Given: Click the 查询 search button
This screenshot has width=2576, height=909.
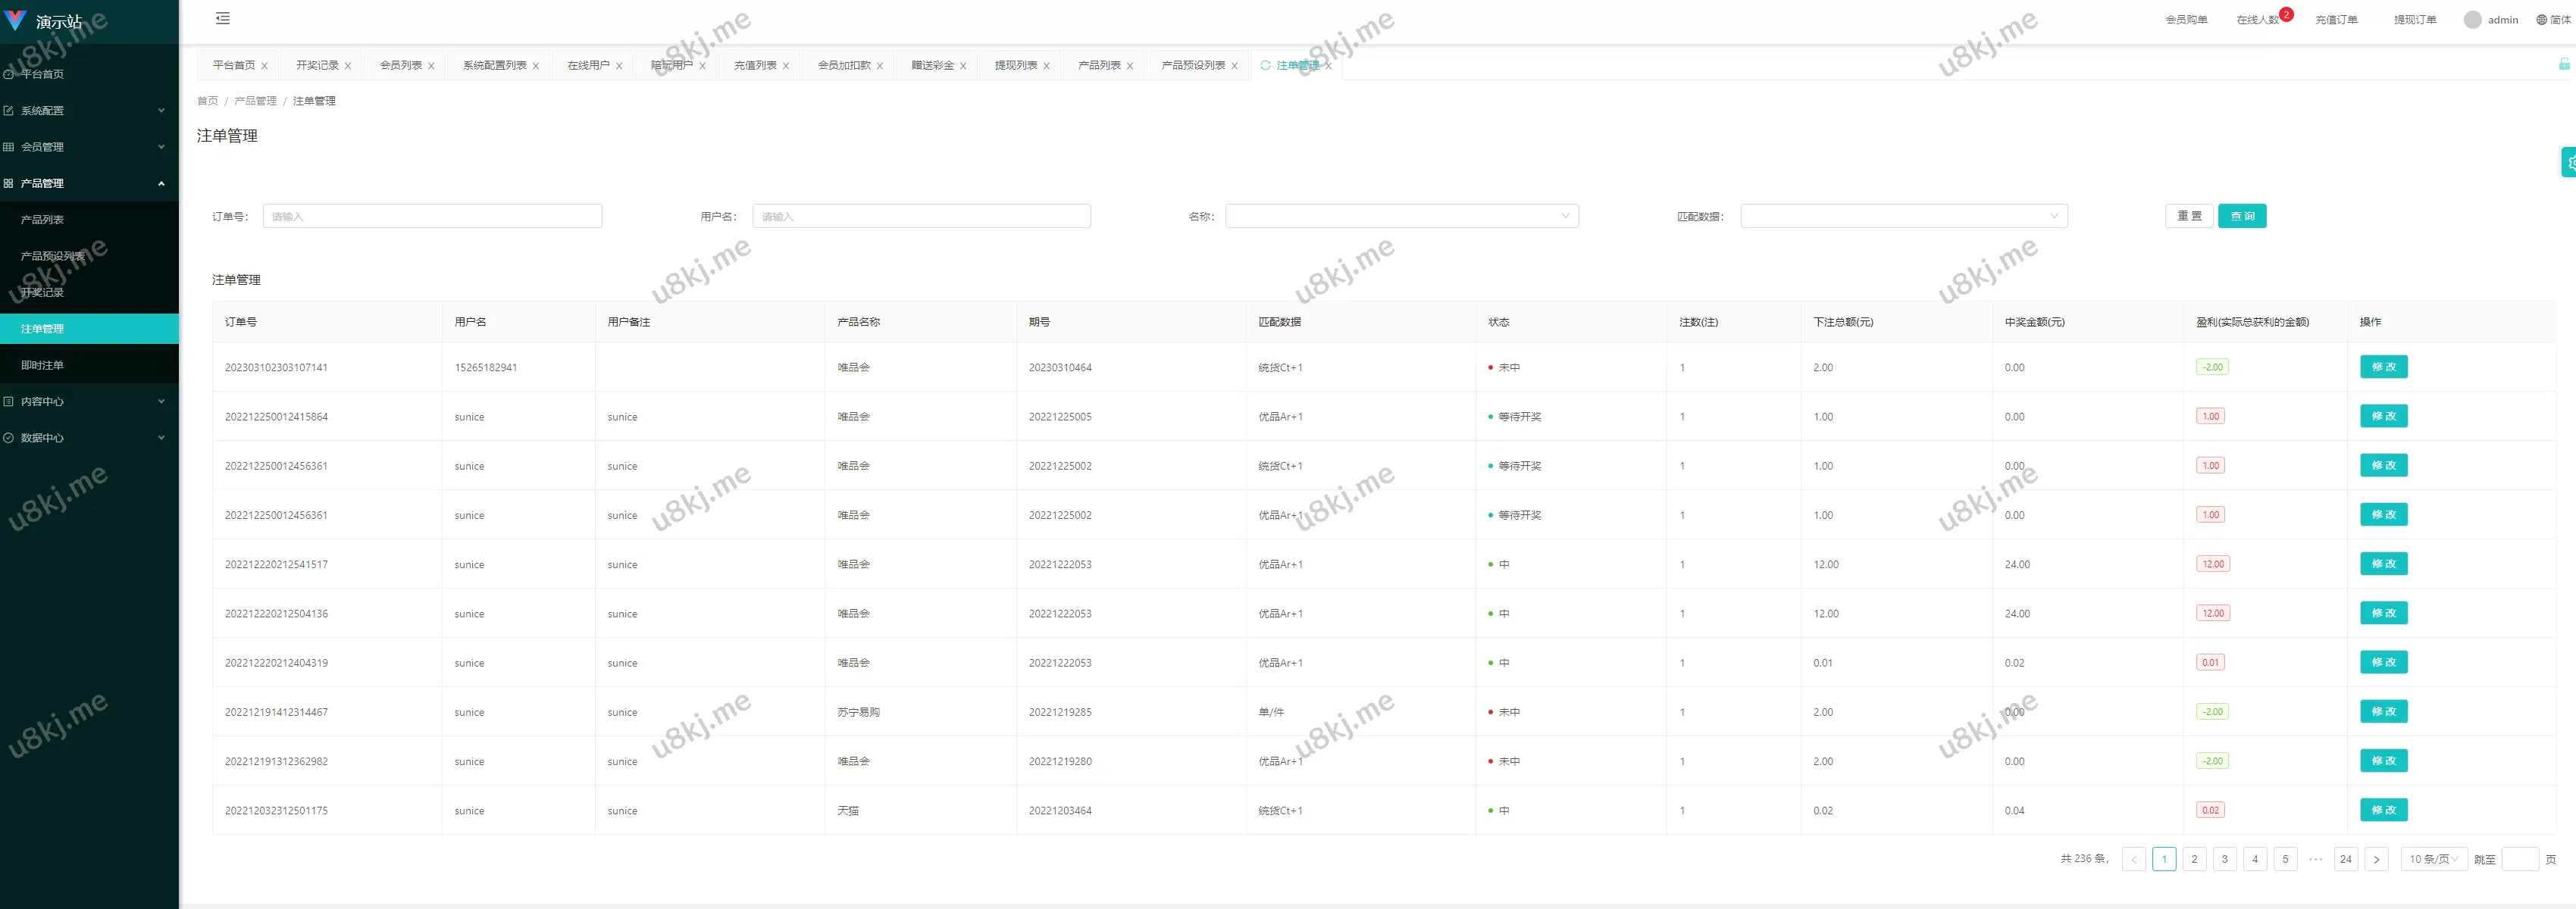Looking at the screenshot, I should pos(2243,215).
